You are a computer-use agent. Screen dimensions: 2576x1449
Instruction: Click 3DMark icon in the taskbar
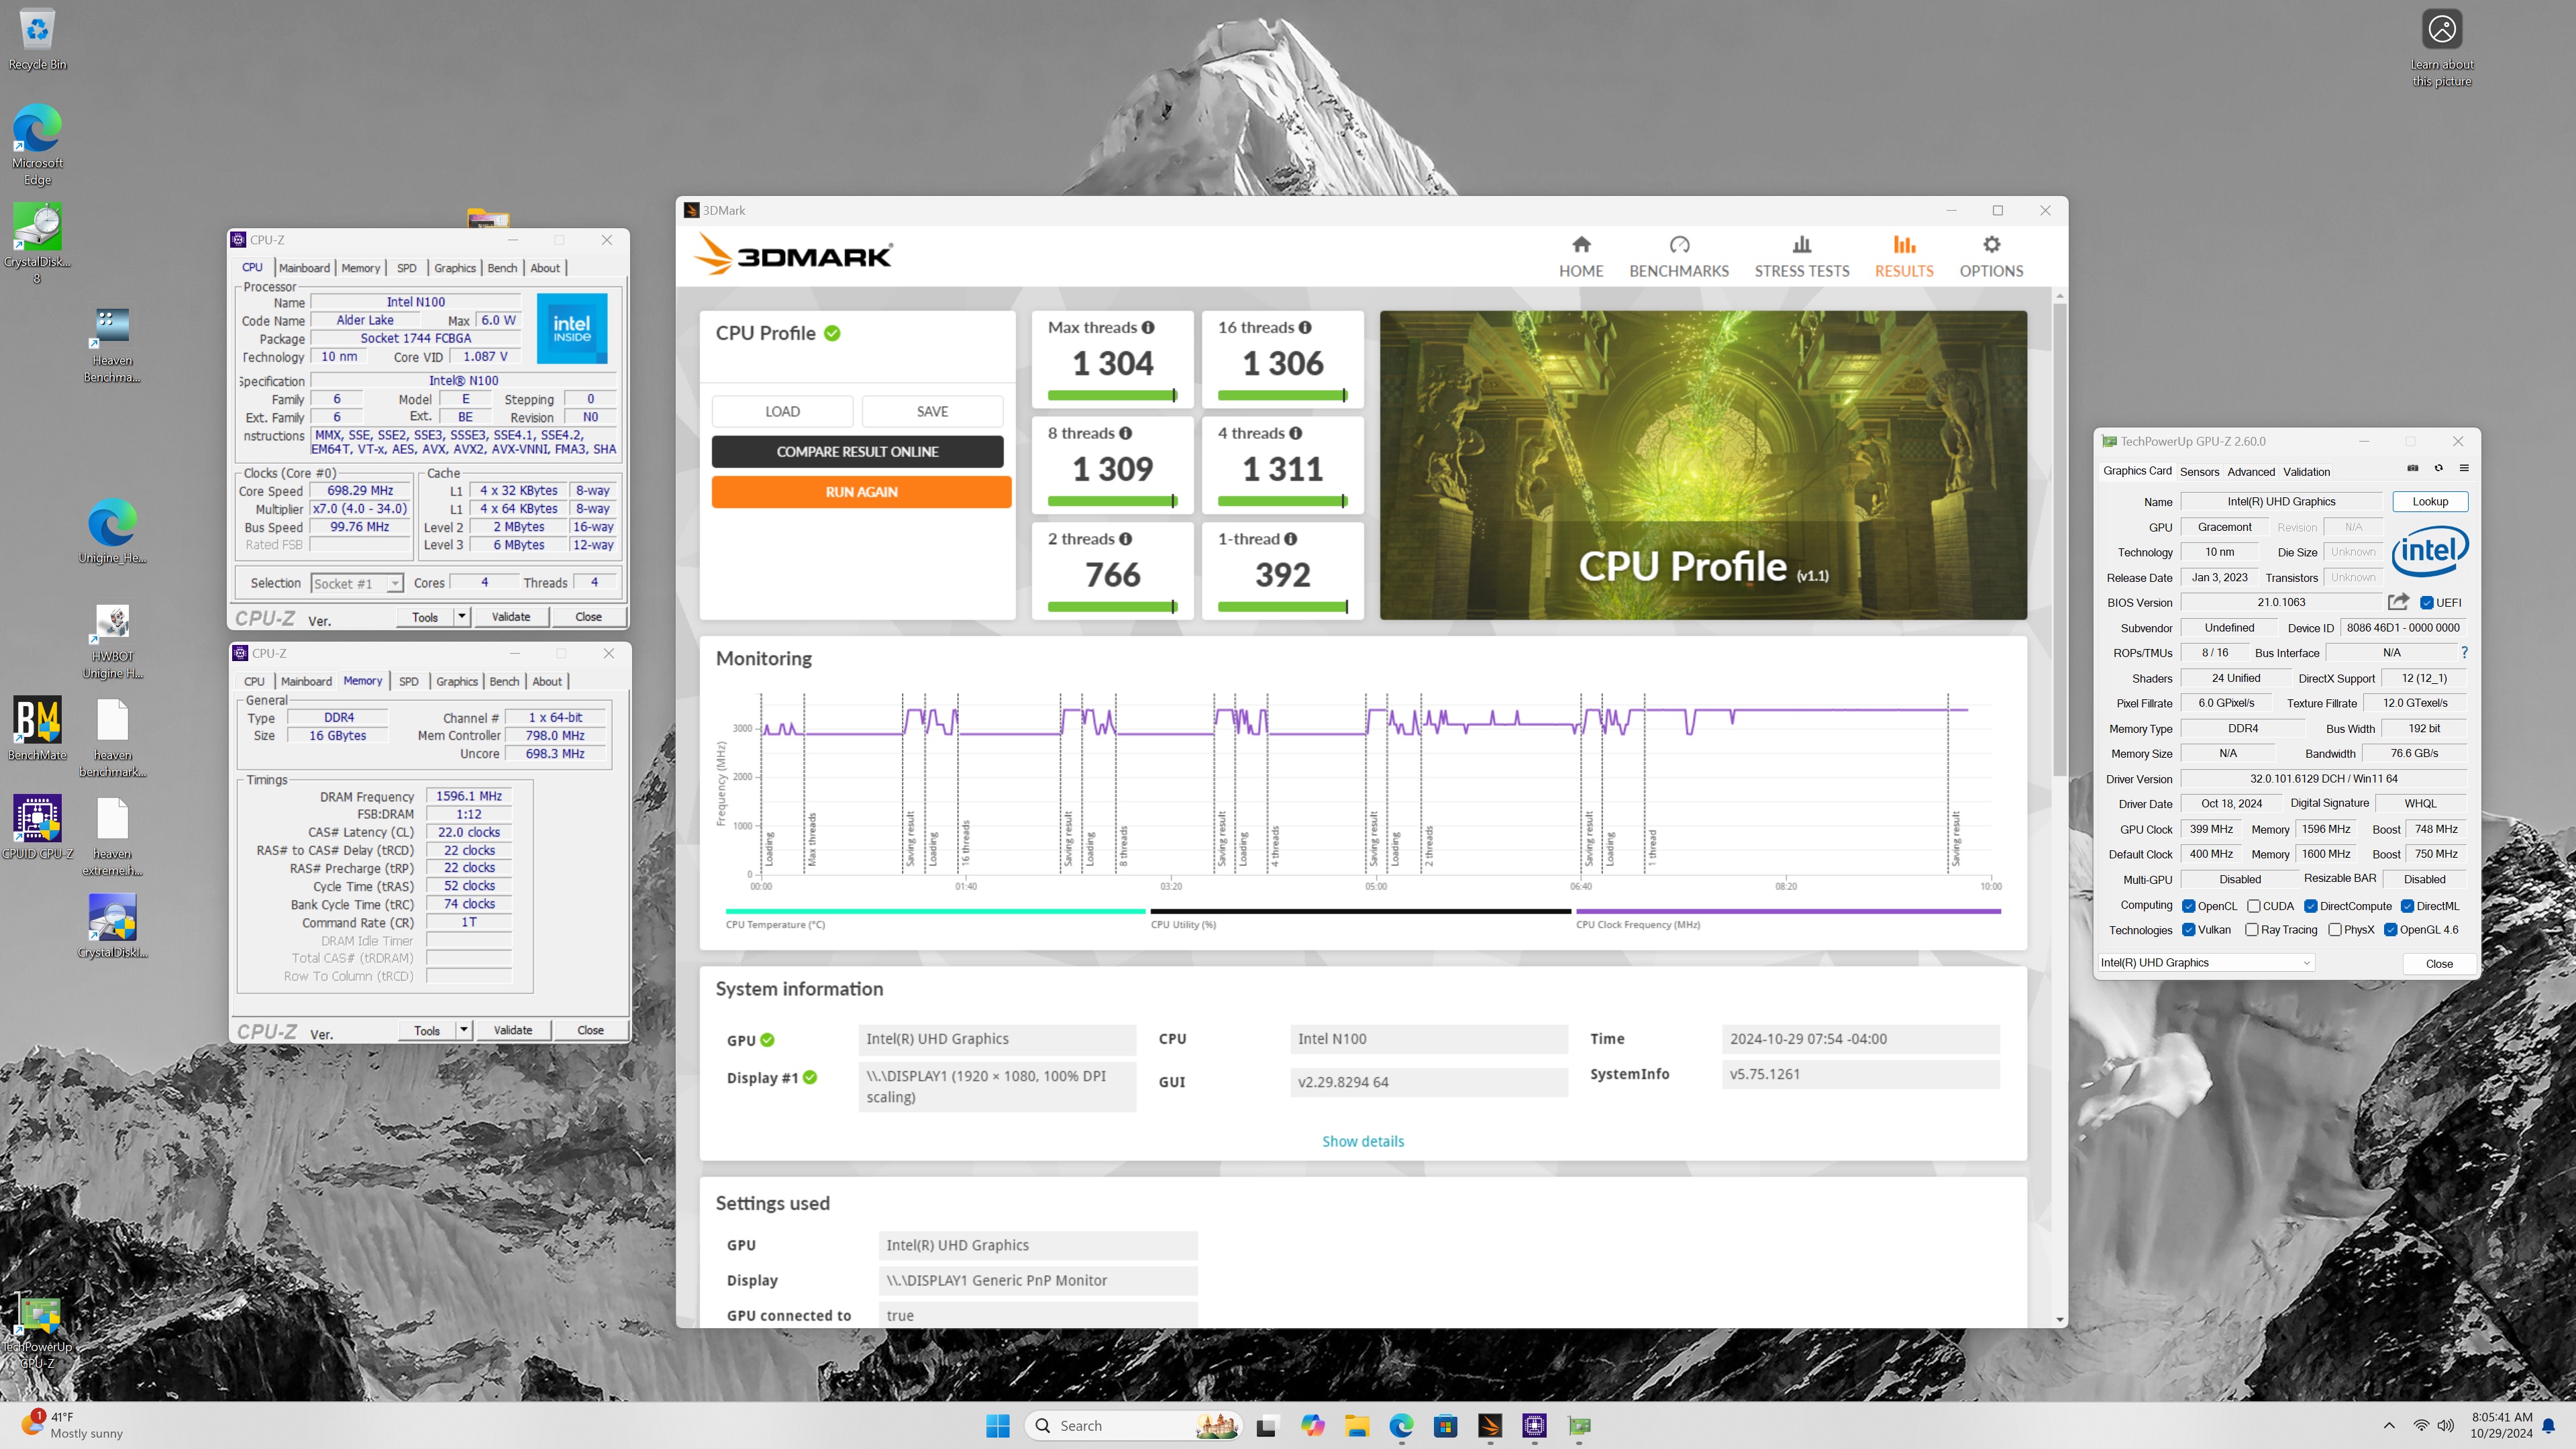[x=1490, y=1426]
